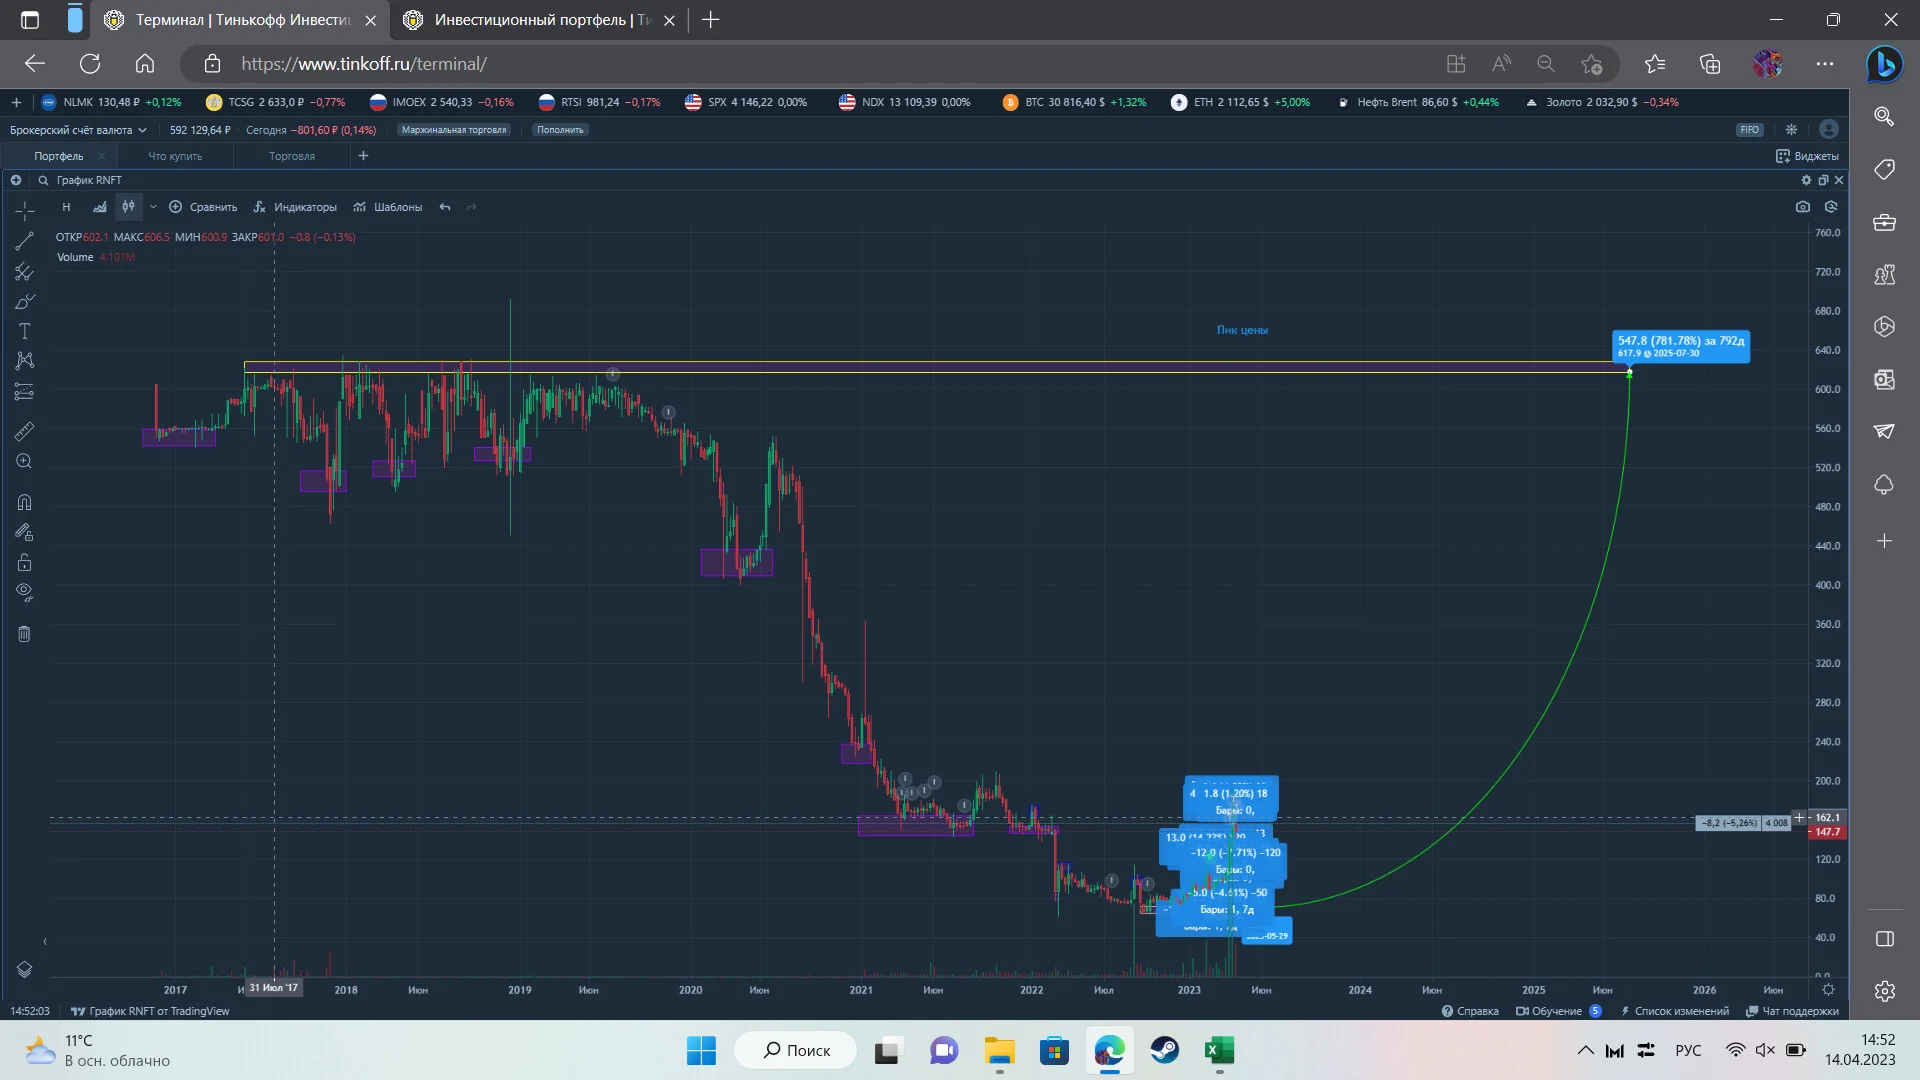Switch to the Что купить tab

click(175, 156)
